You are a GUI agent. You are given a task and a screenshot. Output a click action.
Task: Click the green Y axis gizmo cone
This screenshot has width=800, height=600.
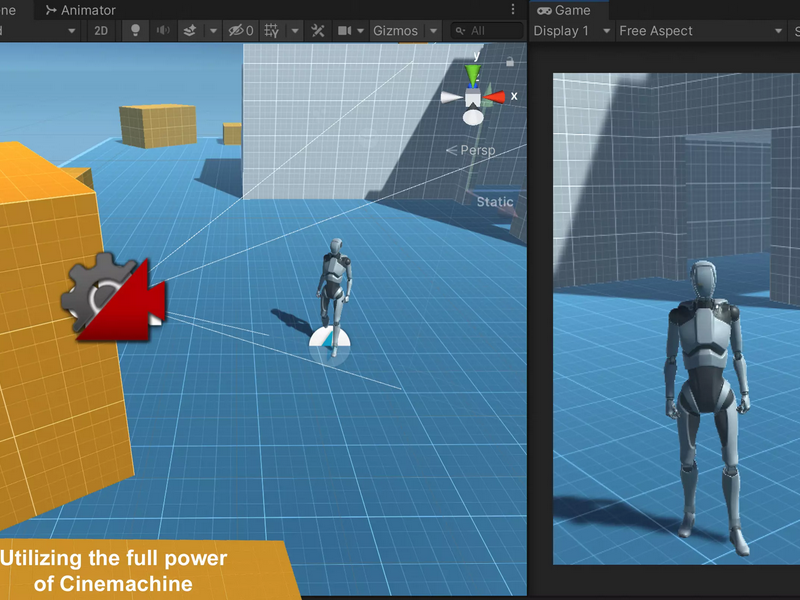pos(473,74)
